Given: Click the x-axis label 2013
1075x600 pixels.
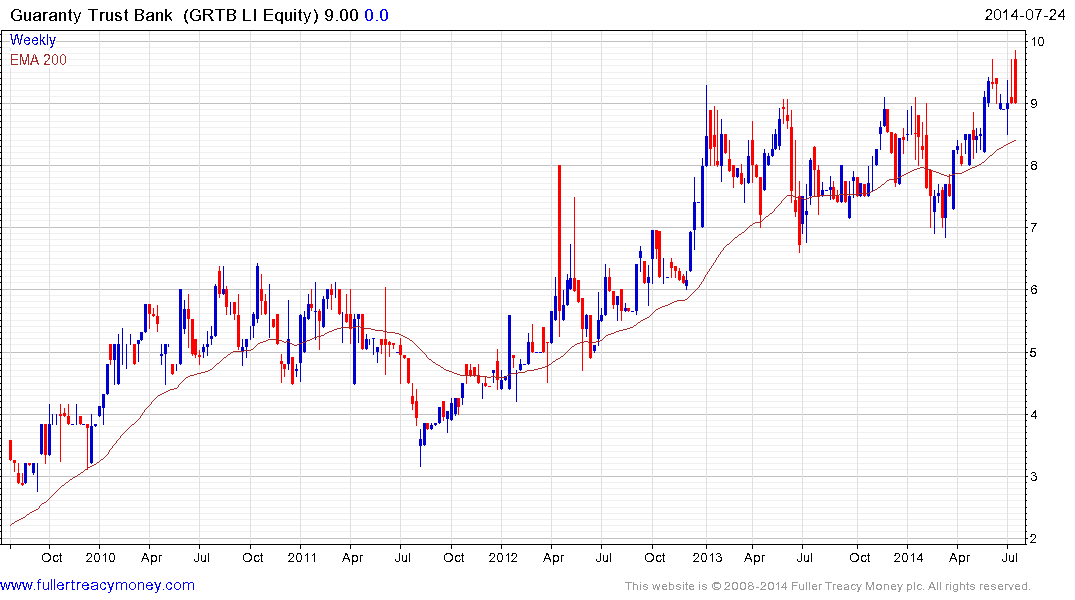Looking at the screenshot, I should point(706,557).
